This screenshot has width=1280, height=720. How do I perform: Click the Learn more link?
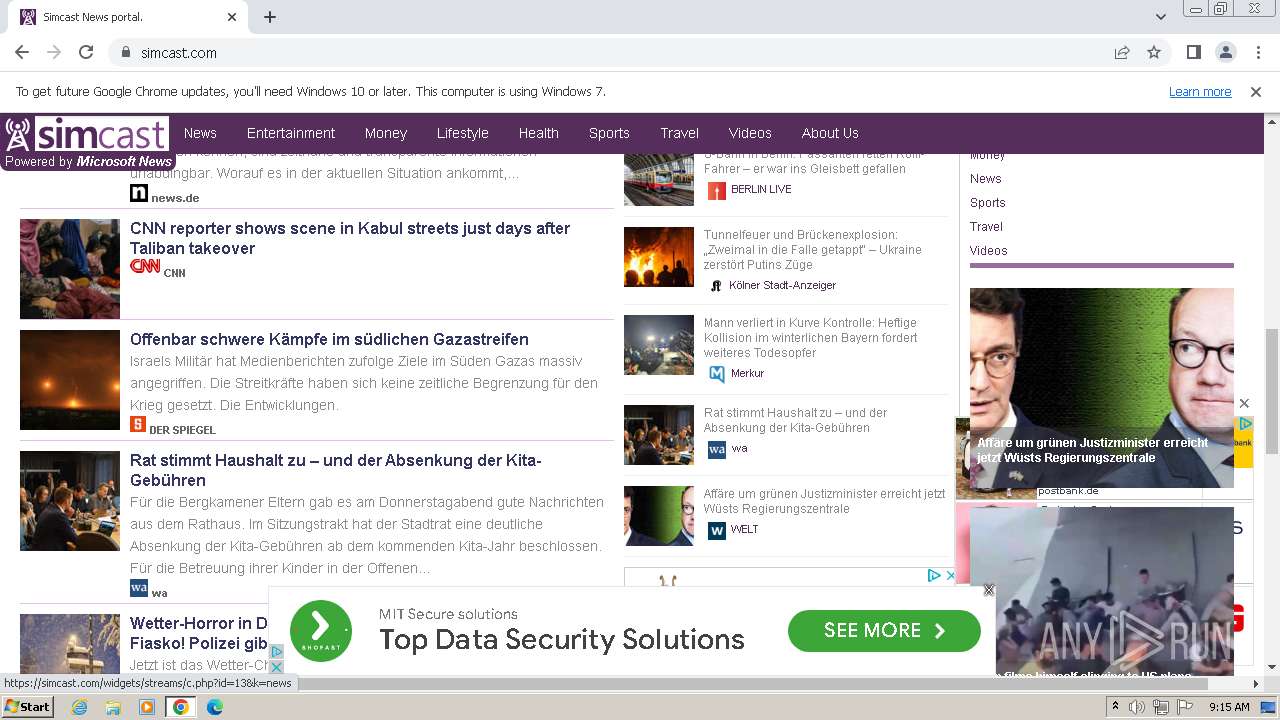click(x=1200, y=92)
